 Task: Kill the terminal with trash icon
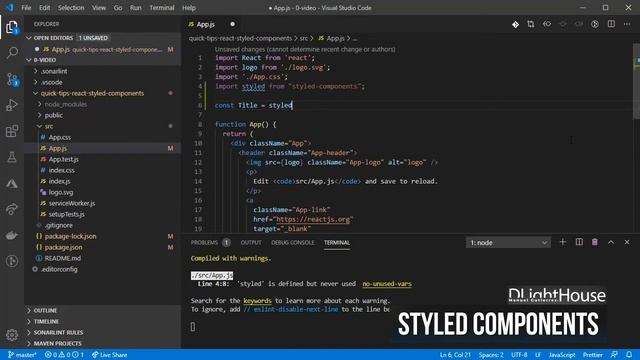pyautogui.click(x=595, y=242)
